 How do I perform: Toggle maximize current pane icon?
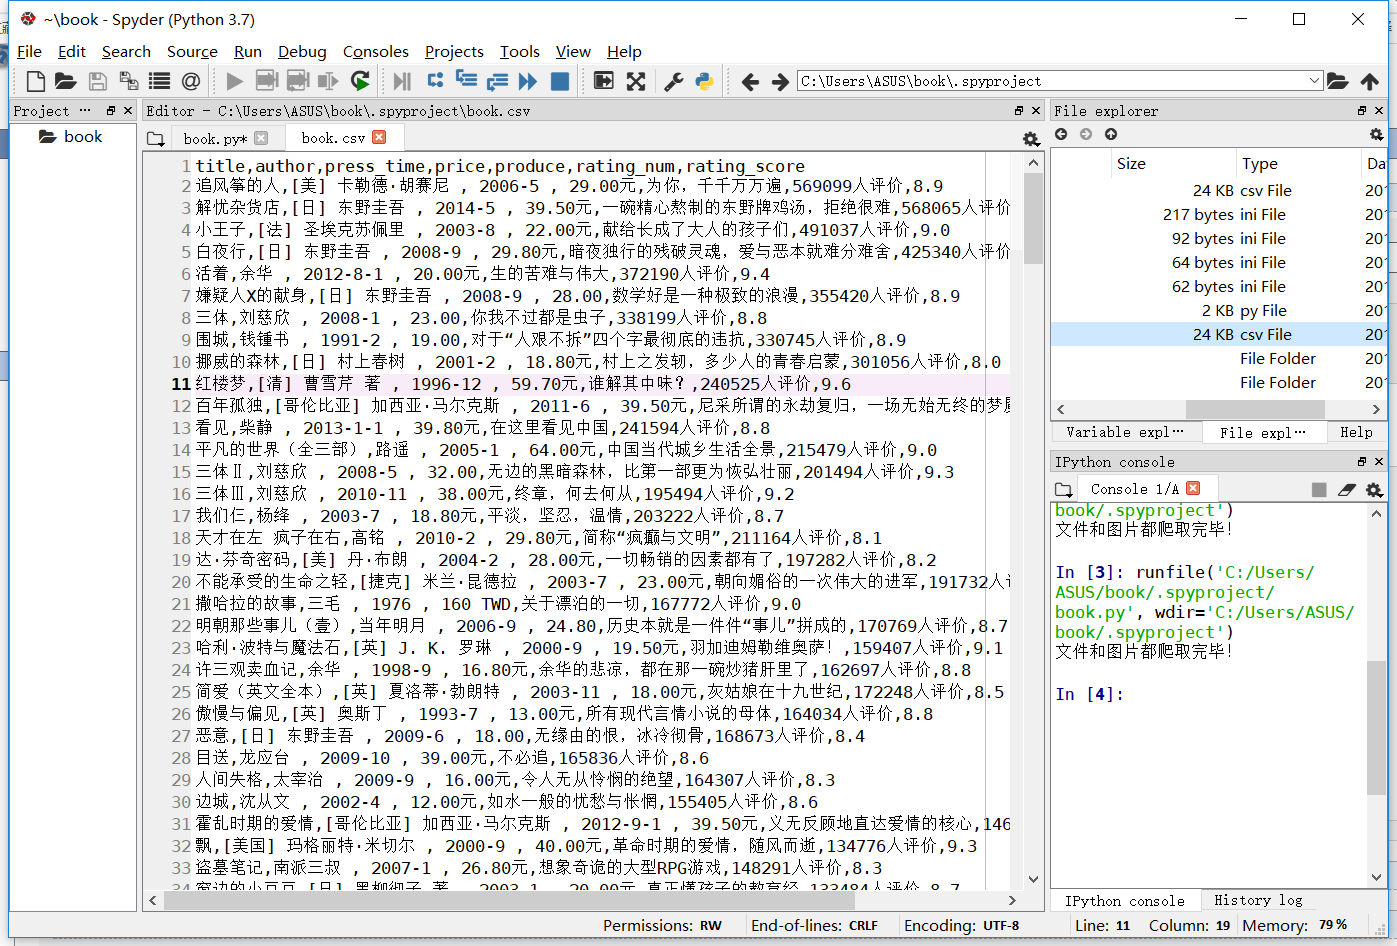(x=636, y=81)
